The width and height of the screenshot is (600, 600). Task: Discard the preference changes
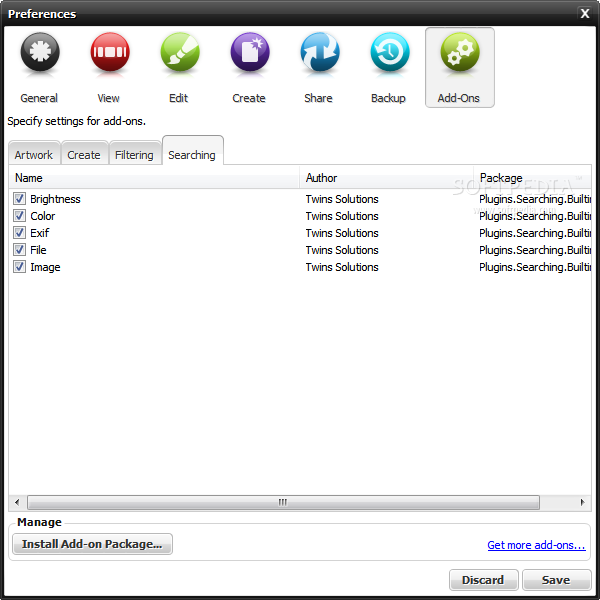483,580
